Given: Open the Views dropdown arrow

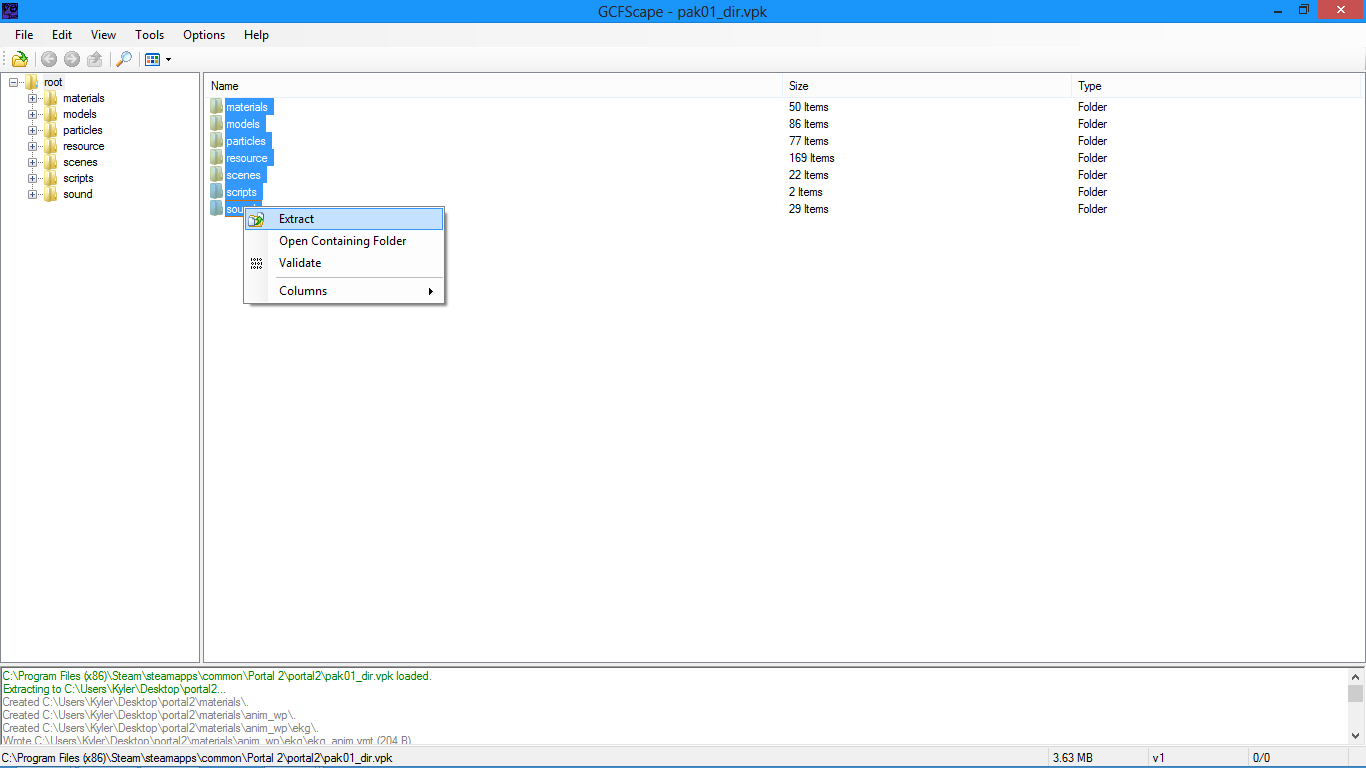Looking at the screenshot, I should point(168,60).
